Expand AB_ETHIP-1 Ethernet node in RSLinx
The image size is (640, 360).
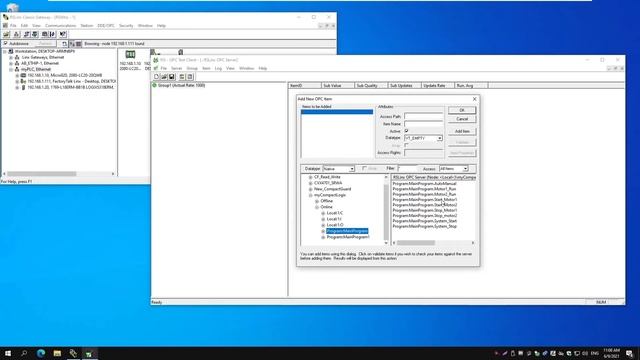(11, 63)
